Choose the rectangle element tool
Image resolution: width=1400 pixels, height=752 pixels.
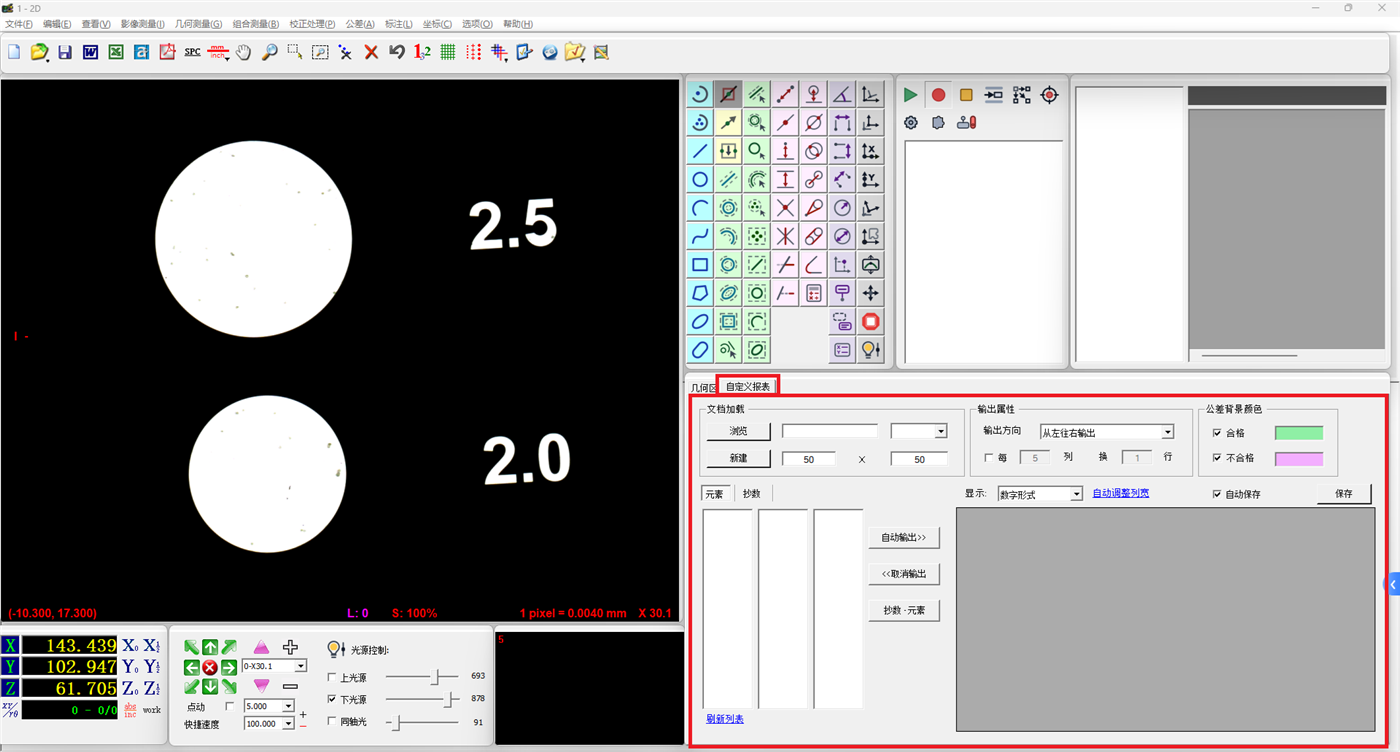tap(700, 265)
